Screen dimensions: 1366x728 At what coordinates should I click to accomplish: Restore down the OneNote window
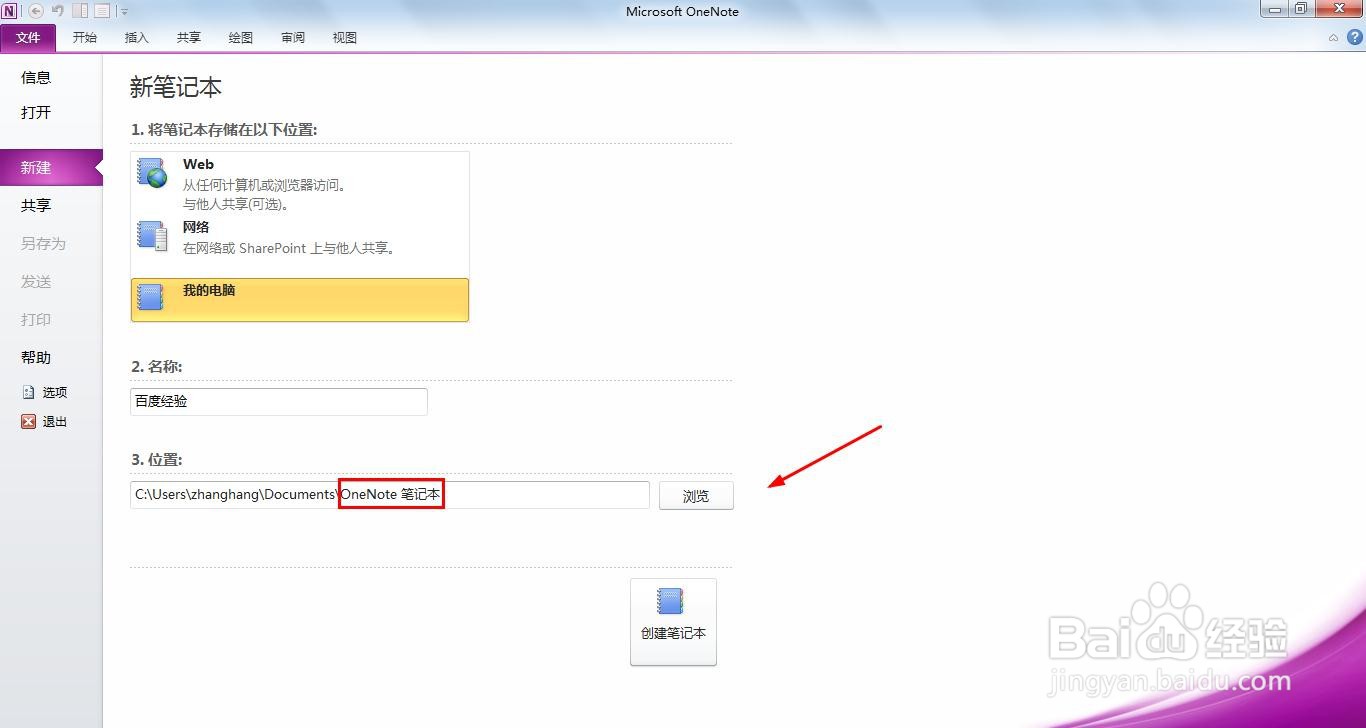(x=1301, y=9)
